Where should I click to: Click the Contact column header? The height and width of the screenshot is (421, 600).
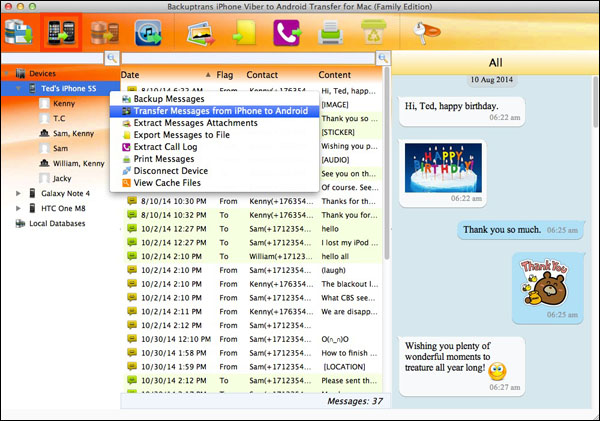click(x=262, y=75)
